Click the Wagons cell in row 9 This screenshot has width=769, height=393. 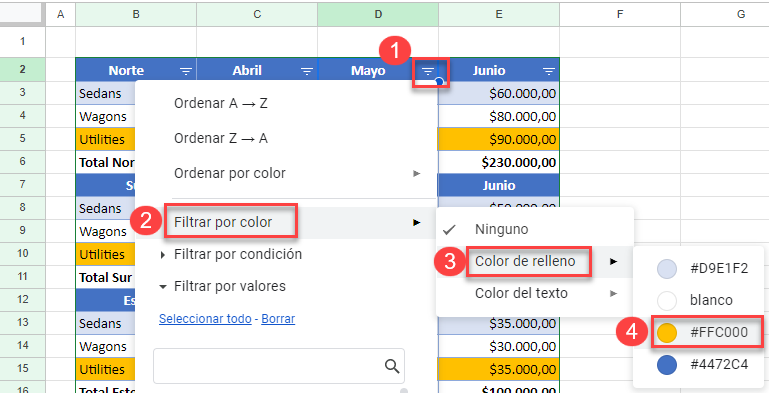[x=105, y=231]
